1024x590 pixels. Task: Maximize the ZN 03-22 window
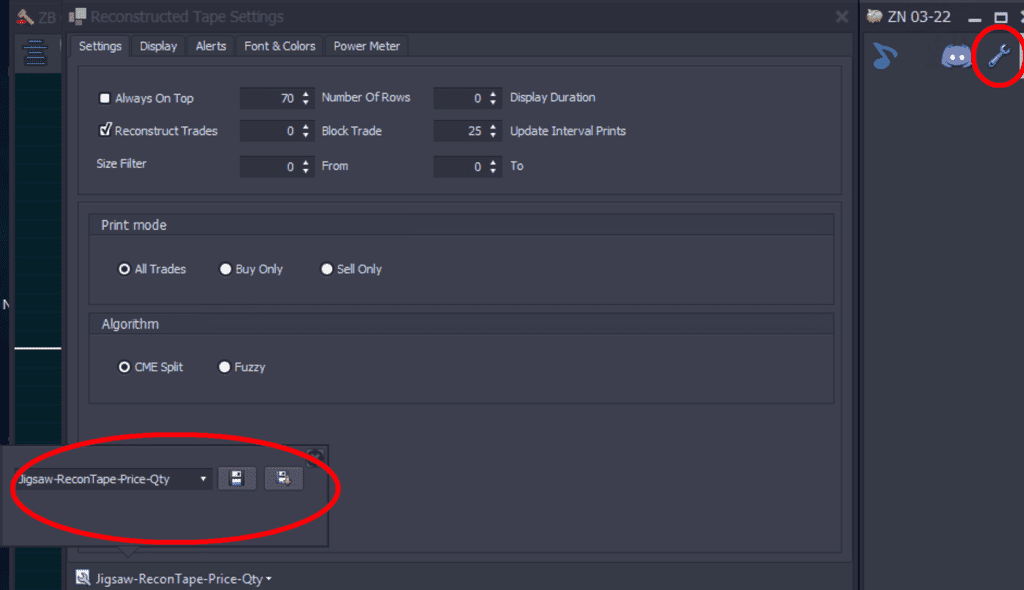pos(1000,18)
